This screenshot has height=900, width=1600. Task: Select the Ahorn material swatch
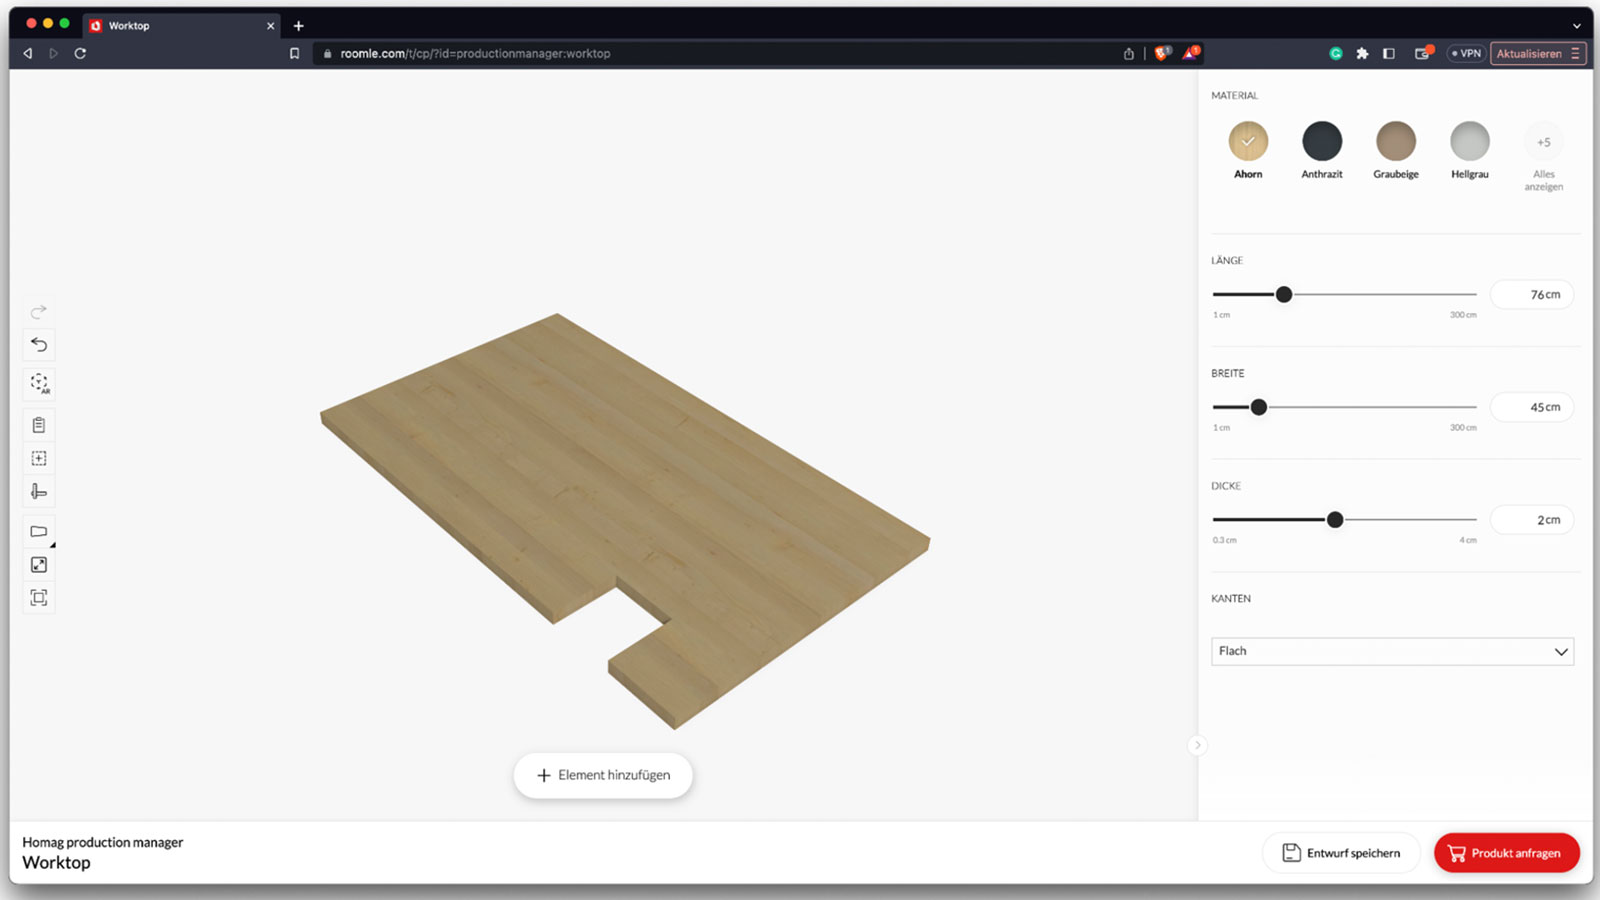coord(1248,142)
